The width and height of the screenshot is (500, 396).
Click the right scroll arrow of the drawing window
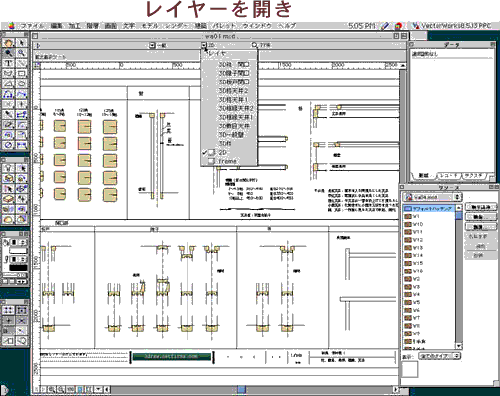396,389
